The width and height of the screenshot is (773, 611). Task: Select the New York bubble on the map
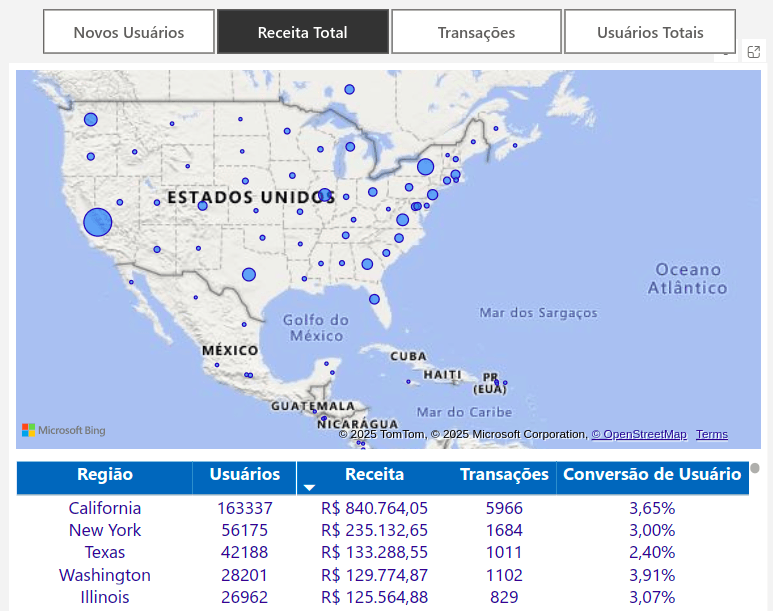pos(425,167)
